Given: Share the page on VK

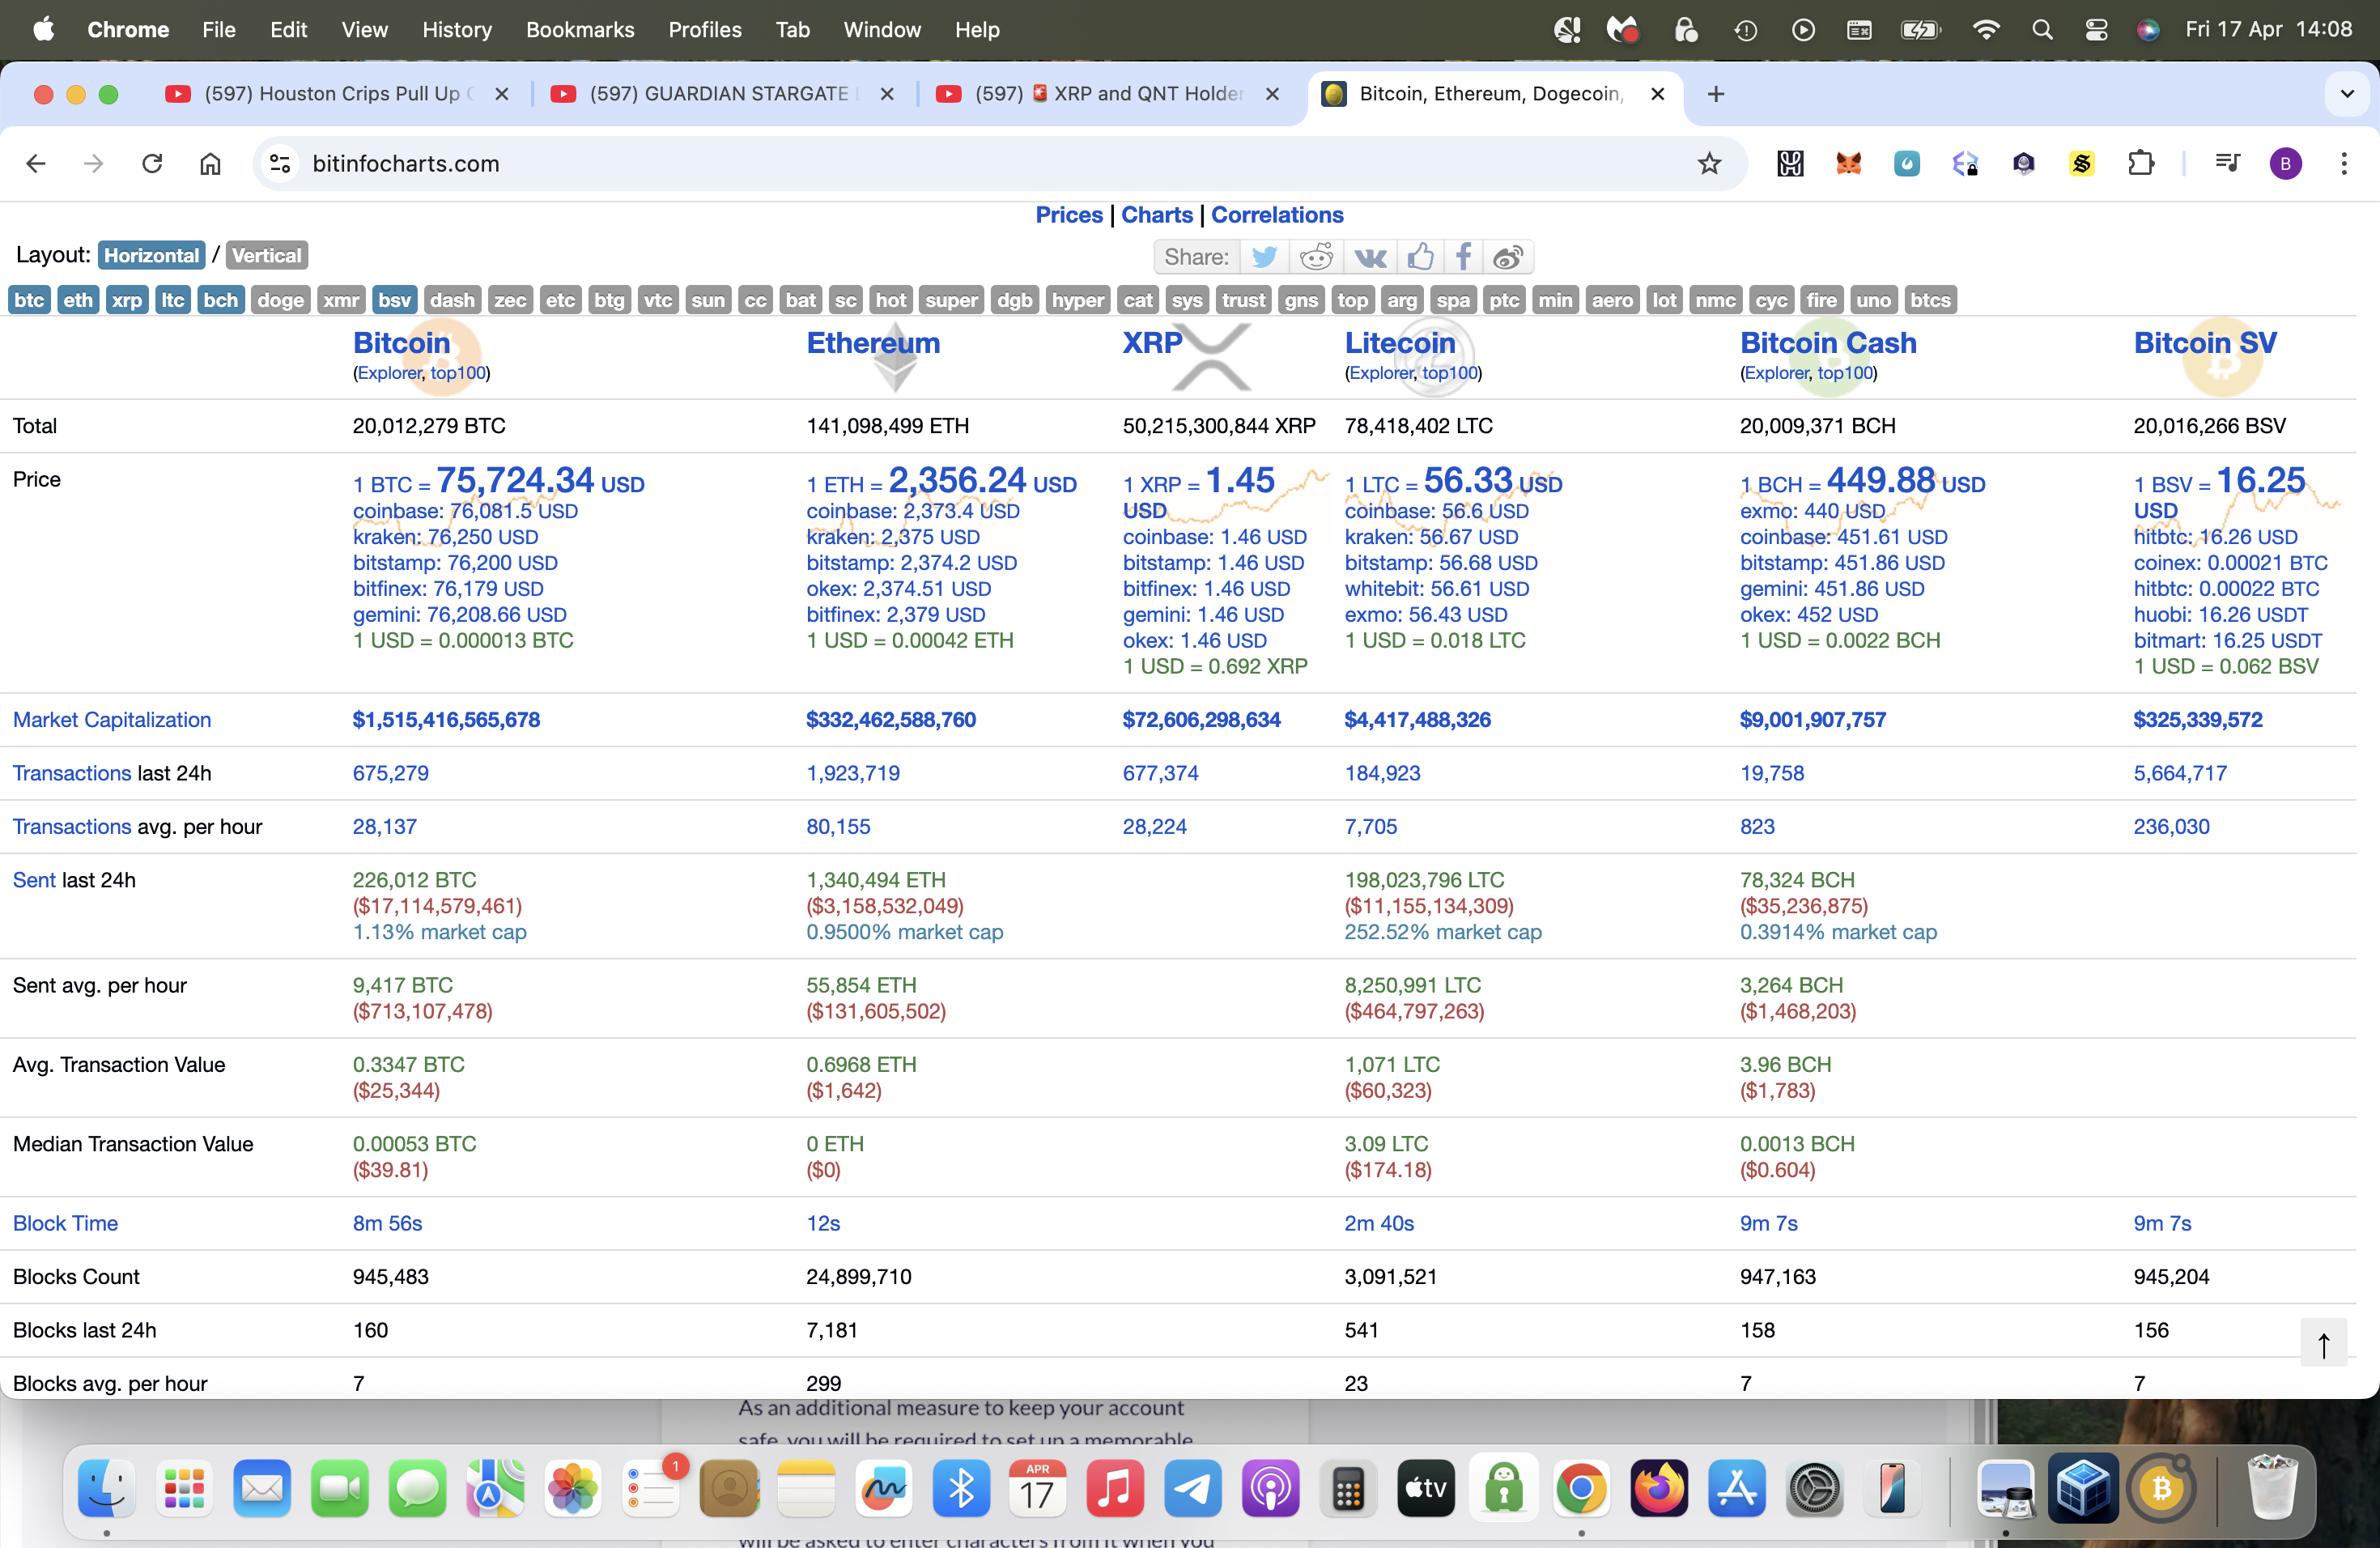Looking at the screenshot, I should click(1369, 257).
